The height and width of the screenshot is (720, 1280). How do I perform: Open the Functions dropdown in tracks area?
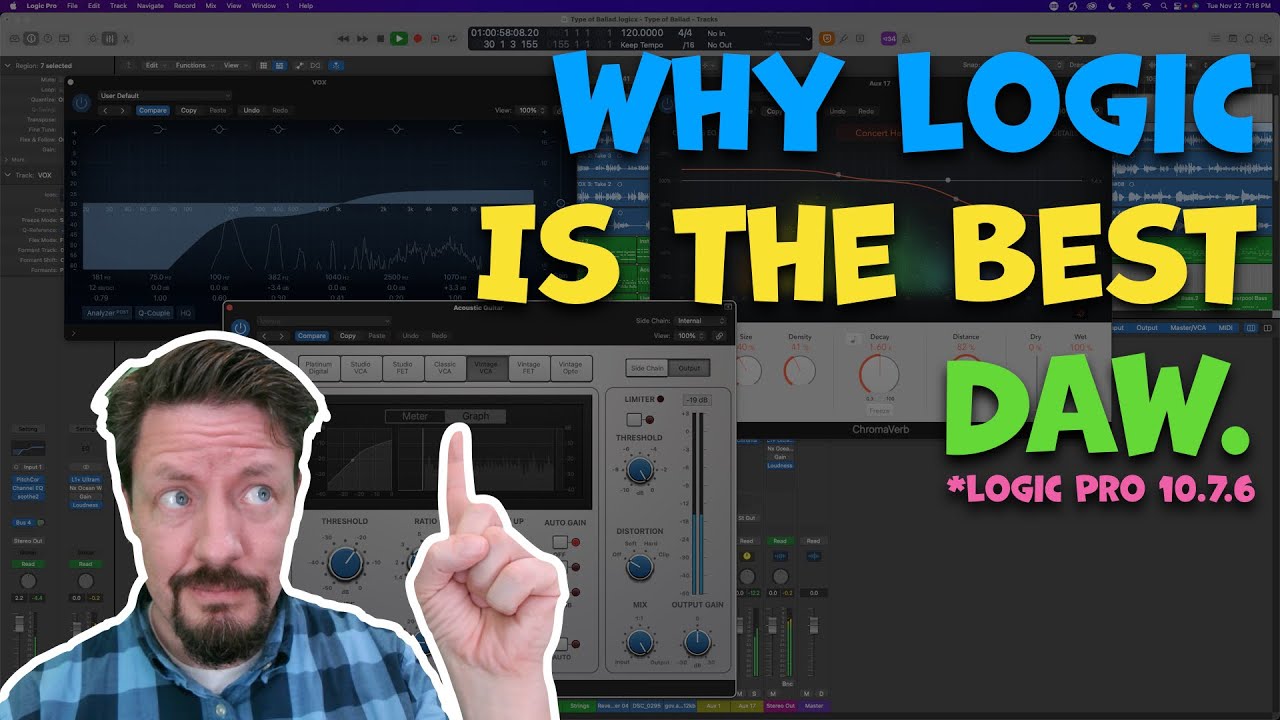194,65
